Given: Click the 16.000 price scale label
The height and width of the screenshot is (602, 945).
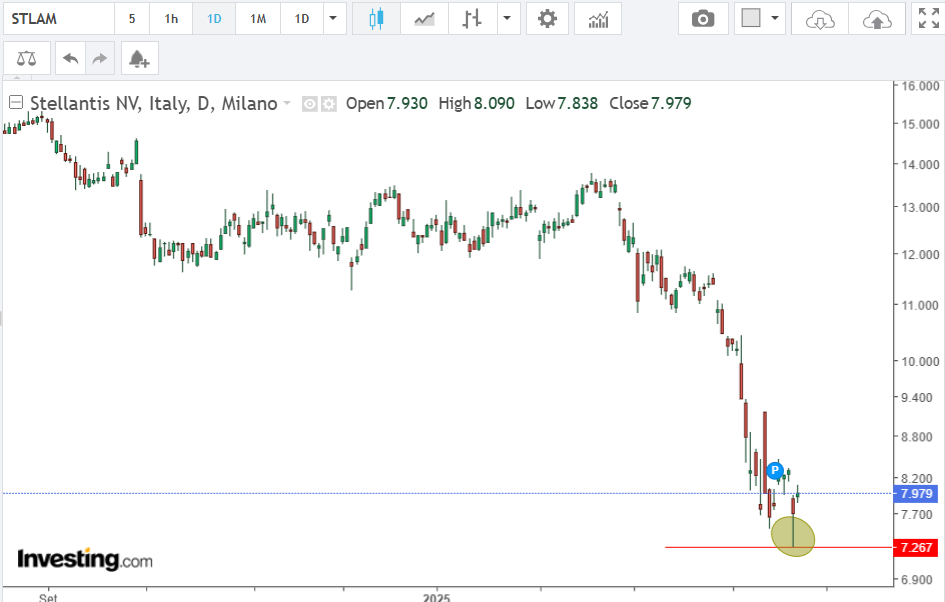Looking at the screenshot, I should tap(920, 86).
